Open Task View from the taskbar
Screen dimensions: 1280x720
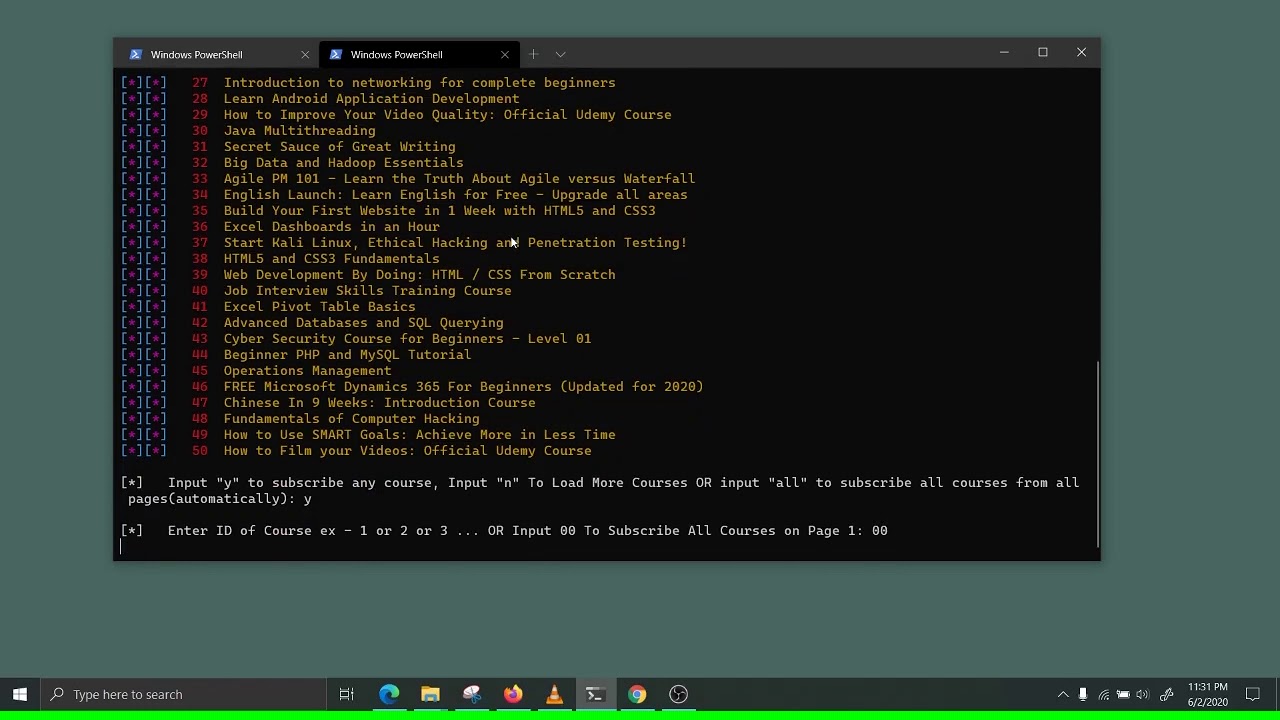[x=347, y=694]
